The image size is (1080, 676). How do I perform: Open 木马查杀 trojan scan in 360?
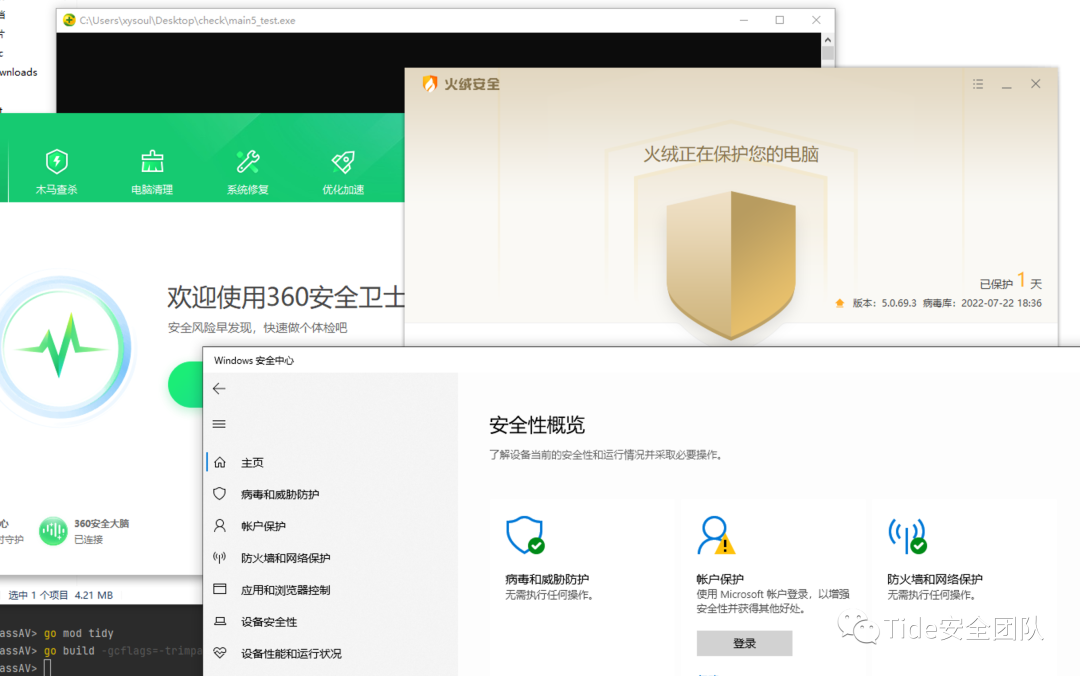pos(56,172)
